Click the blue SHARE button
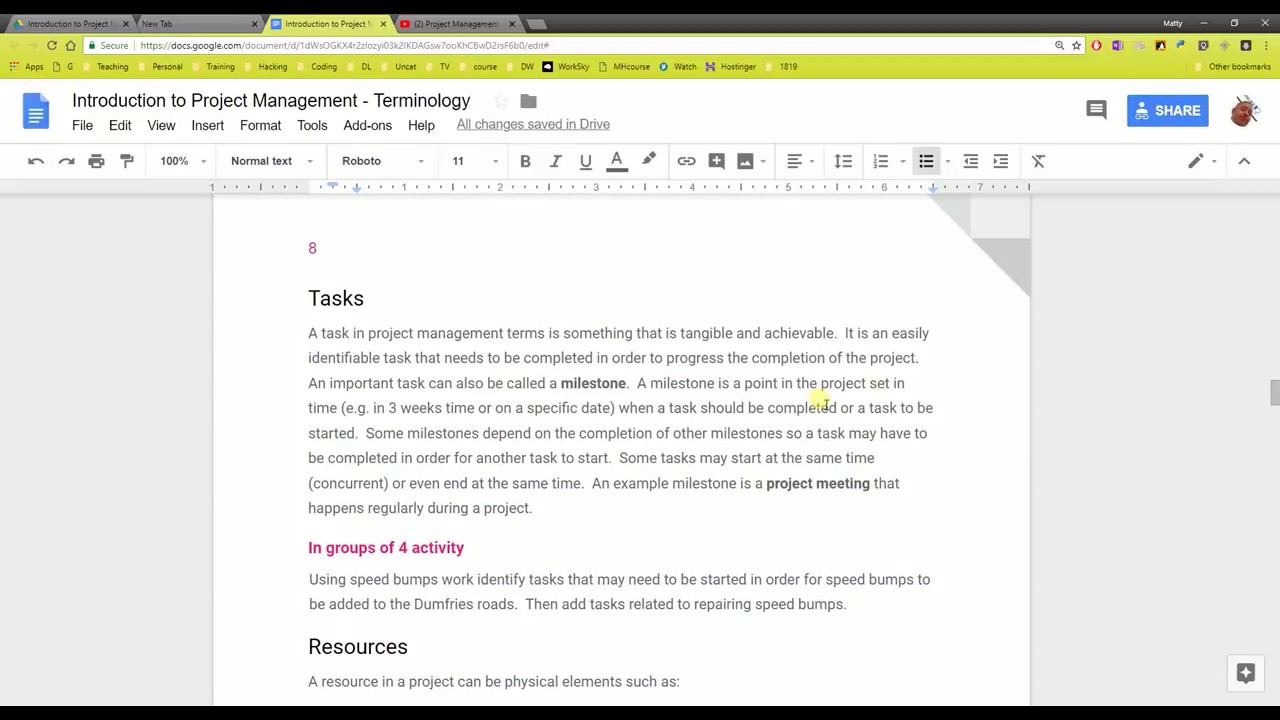 click(x=1167, y=110)
